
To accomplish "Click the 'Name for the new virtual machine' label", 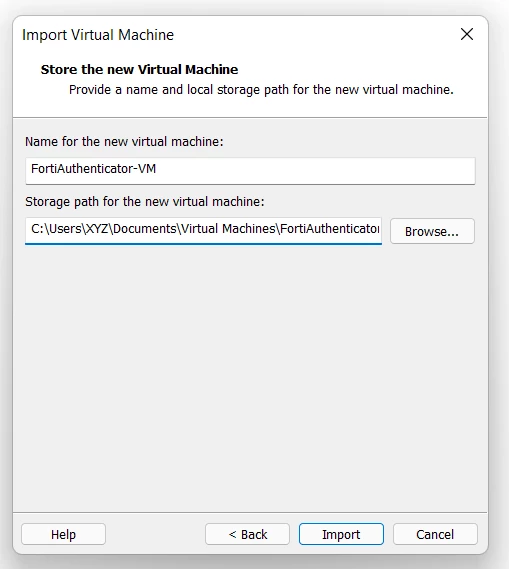I will point(124,142).
